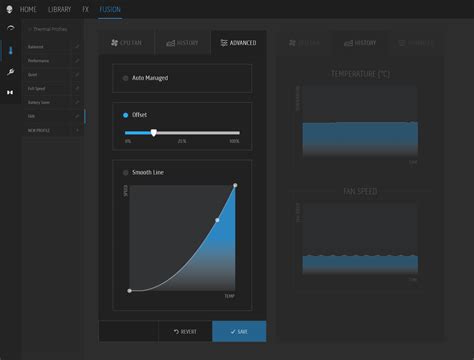The height and width of the screenshot is (360, 474).
Task: Edit the Battery Saver profile pencil icon
Action: pos(77,102)
